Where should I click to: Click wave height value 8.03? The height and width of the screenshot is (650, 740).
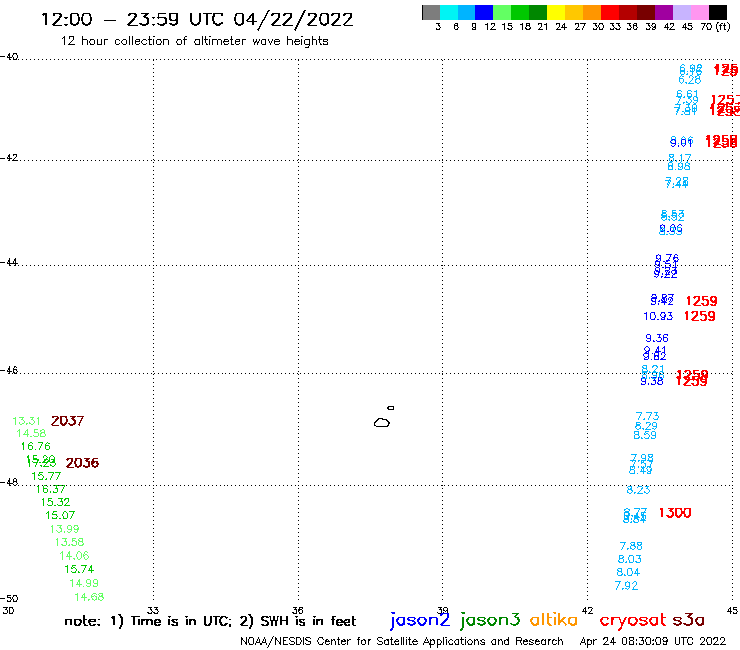coord(630,559)
